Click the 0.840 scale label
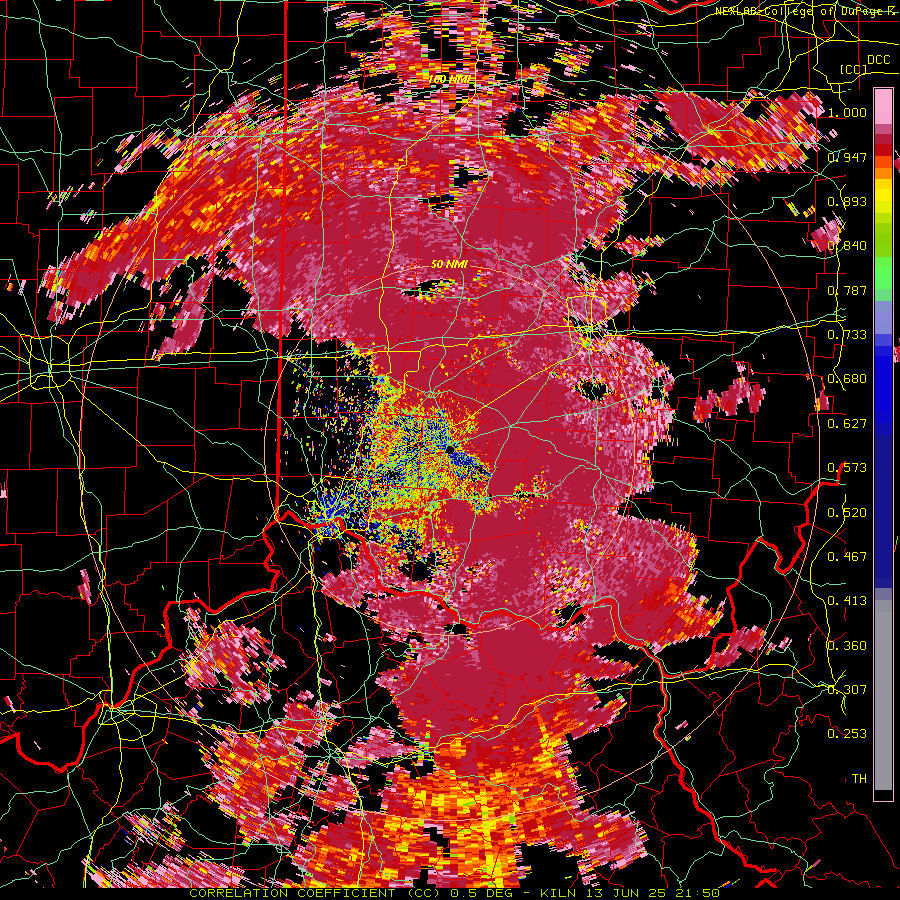900x900 pixels. click(847, 246)
